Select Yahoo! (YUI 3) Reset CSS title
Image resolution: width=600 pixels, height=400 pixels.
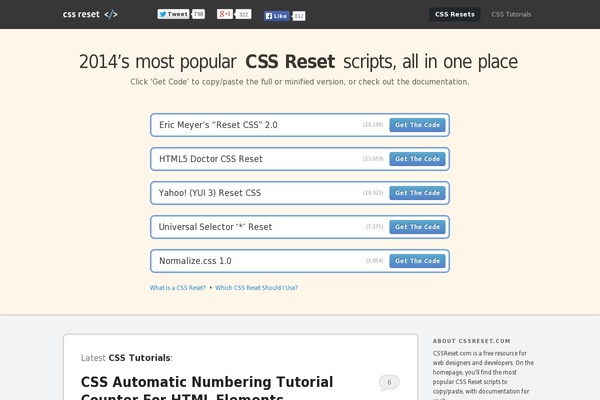(210, 193)
